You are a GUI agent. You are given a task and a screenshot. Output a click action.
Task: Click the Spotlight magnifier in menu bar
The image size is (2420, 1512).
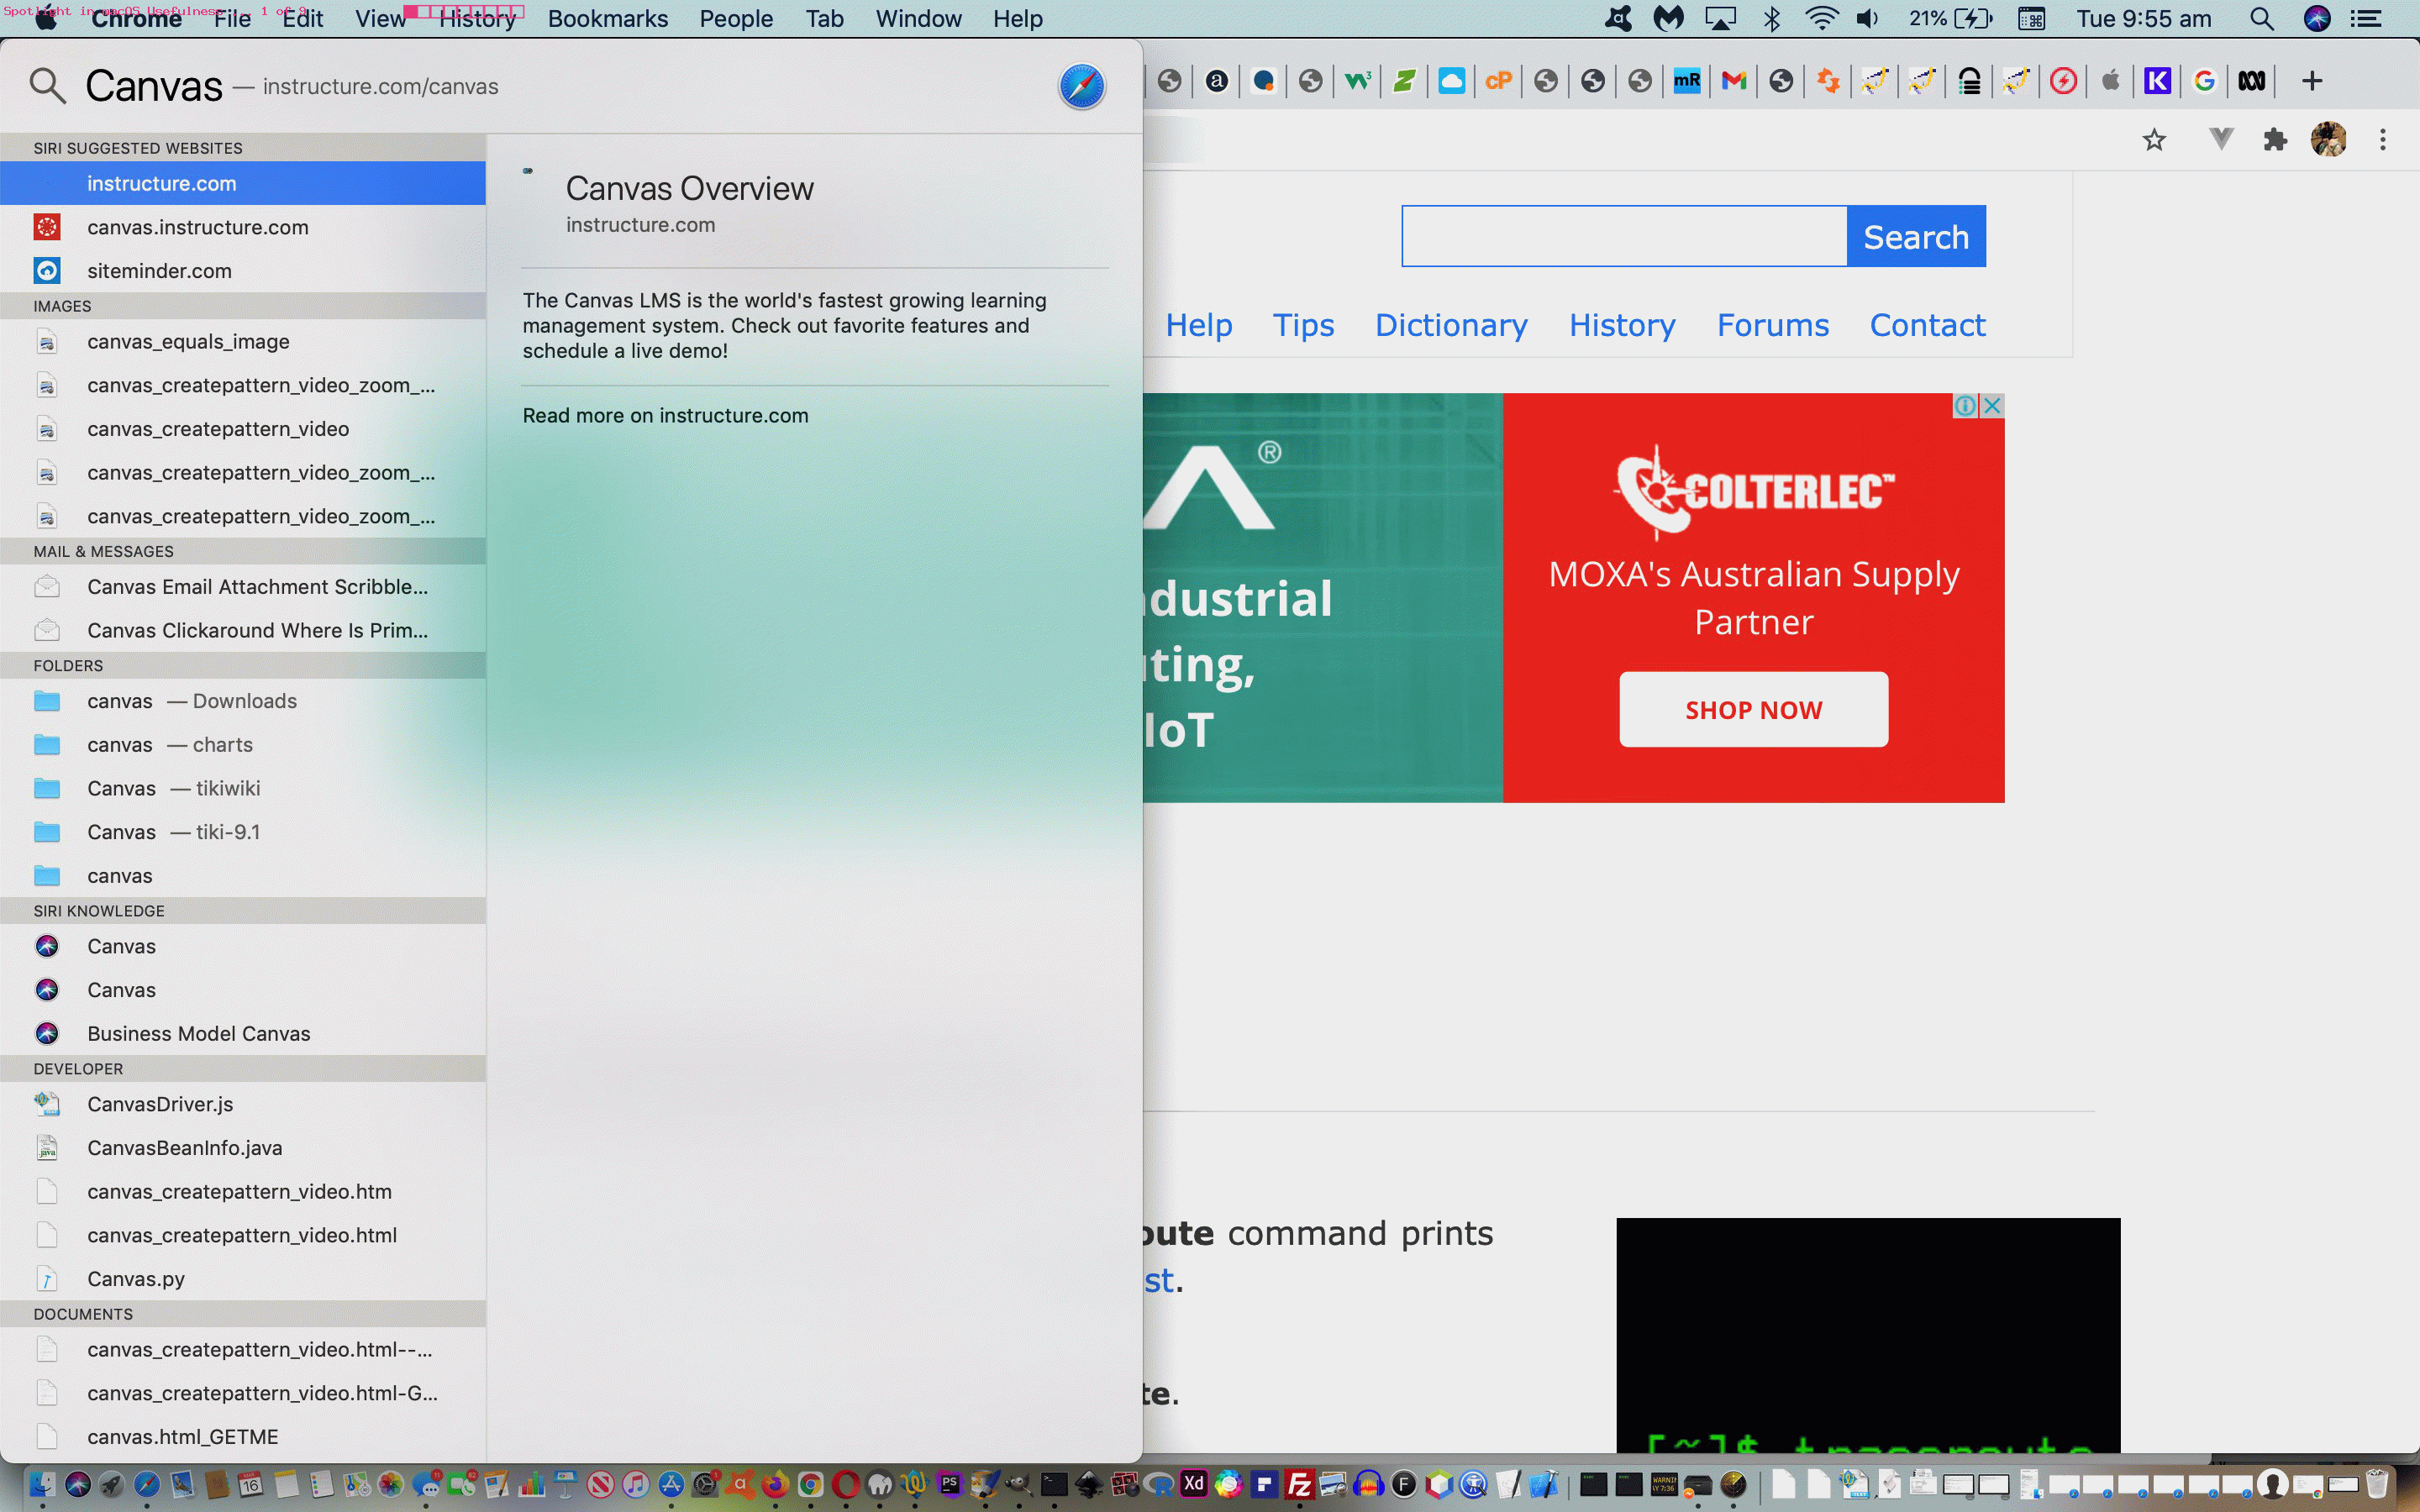pos(2261,19)
